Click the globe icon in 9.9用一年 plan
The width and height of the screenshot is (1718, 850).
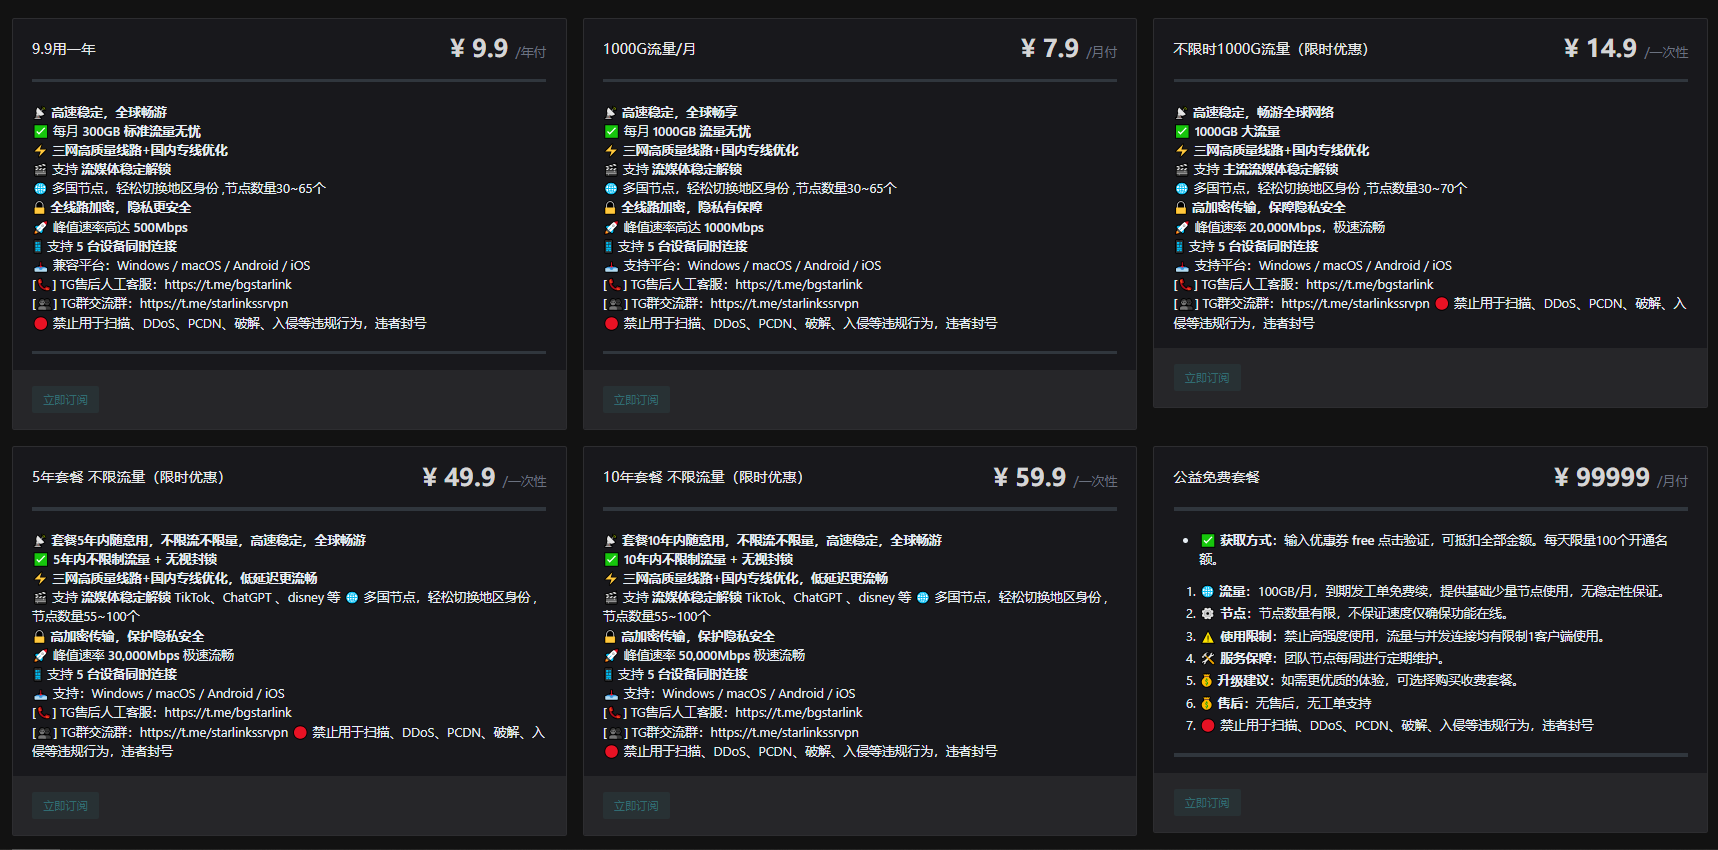40,189
